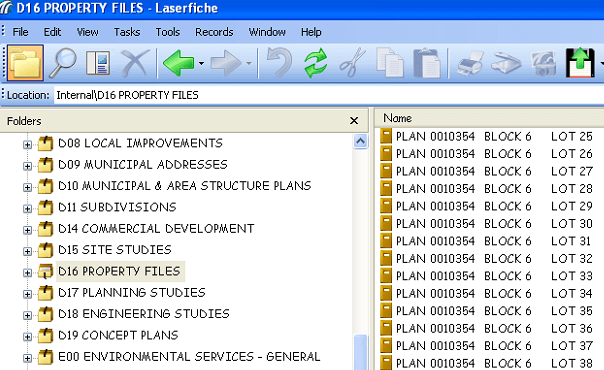
Task: Click the LOT 27 row folder icon
Action: coord(386,171)
